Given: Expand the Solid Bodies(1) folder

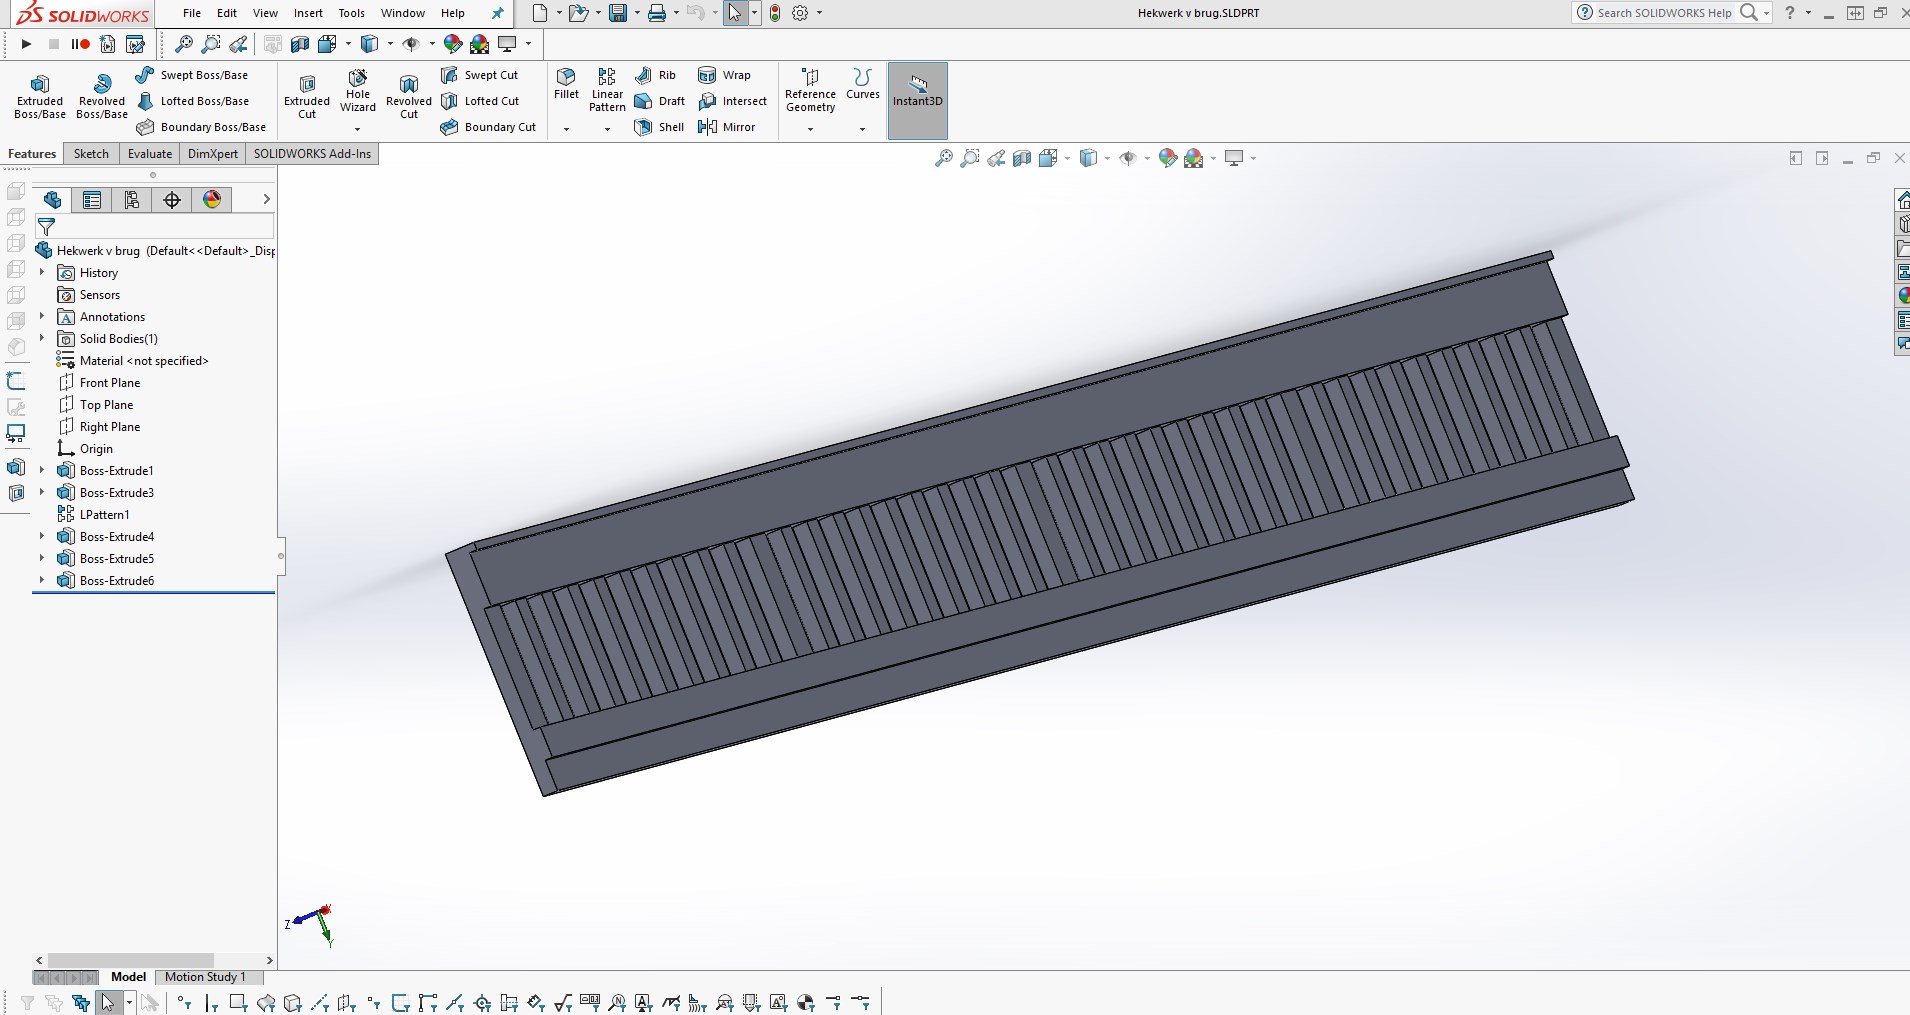Looking at the screenshot, I should point(42,338).
